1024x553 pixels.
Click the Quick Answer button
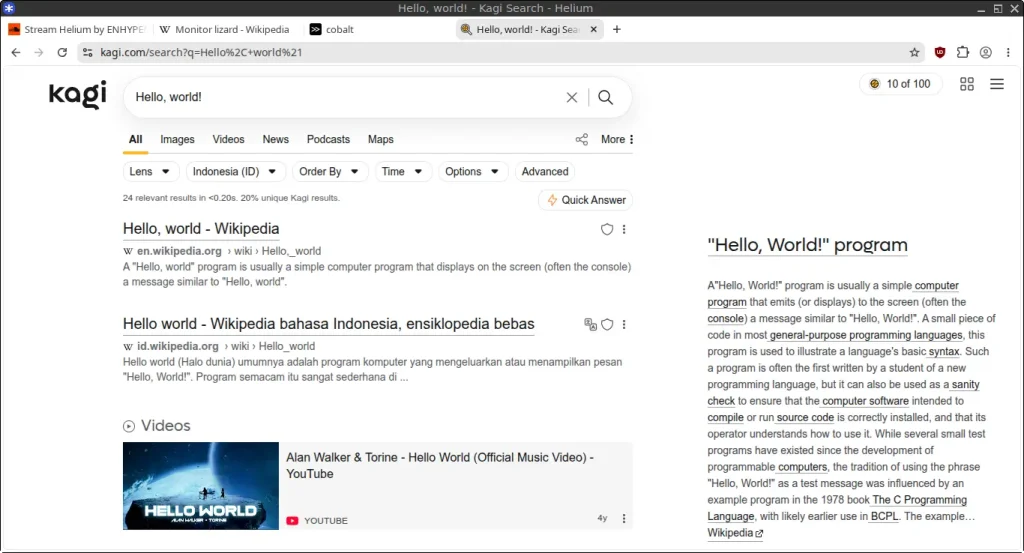[x=586, y=200]
